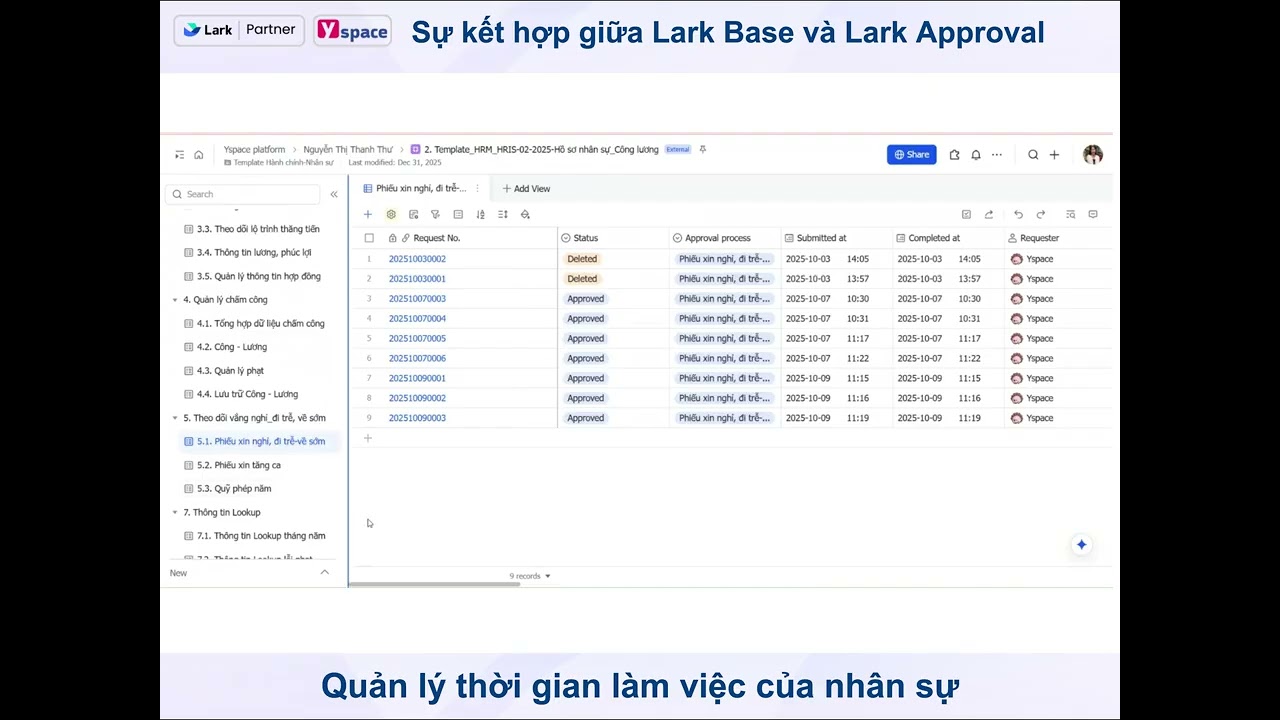
Task: Open the Sort toolbar icon
Action: coord(481,214)
